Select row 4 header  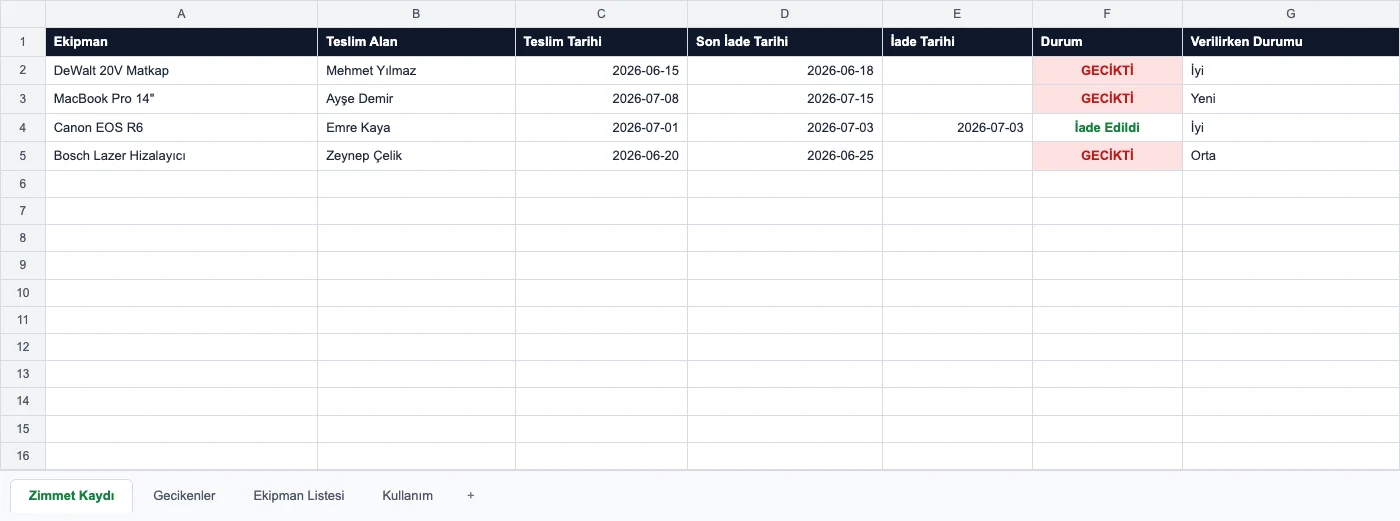(23, 128)
